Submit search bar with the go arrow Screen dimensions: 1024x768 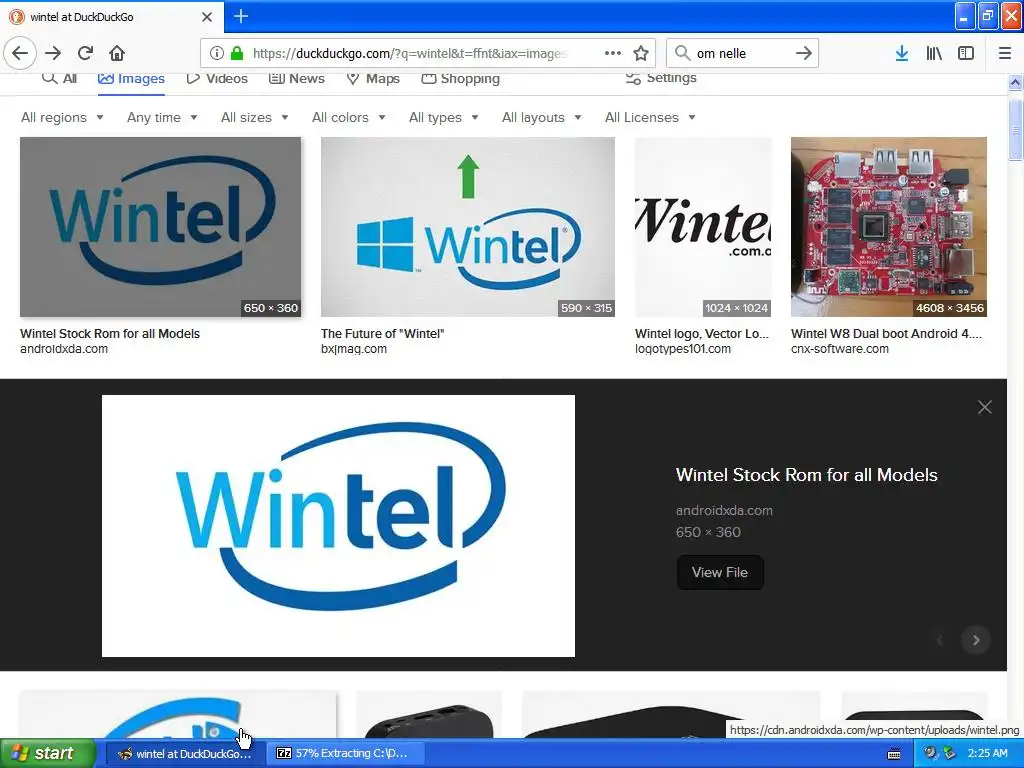click(x=804, y=53)
